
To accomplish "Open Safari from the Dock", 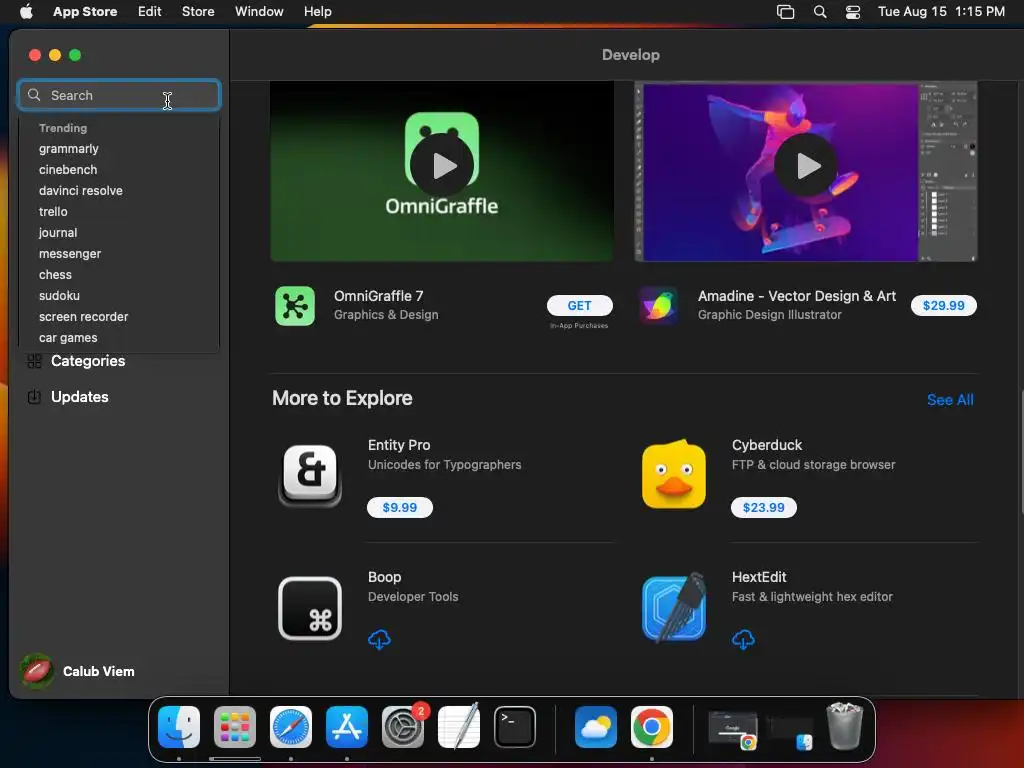I will click(x=291, y=727).
